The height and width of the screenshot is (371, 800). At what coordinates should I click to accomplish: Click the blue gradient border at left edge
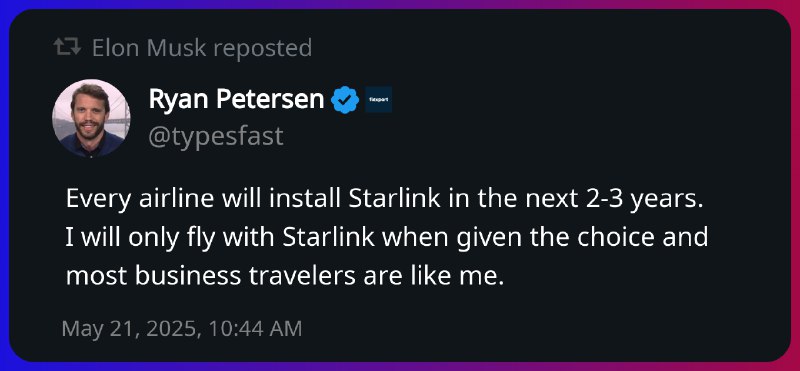pyautogui.click(x=4, y=185)
